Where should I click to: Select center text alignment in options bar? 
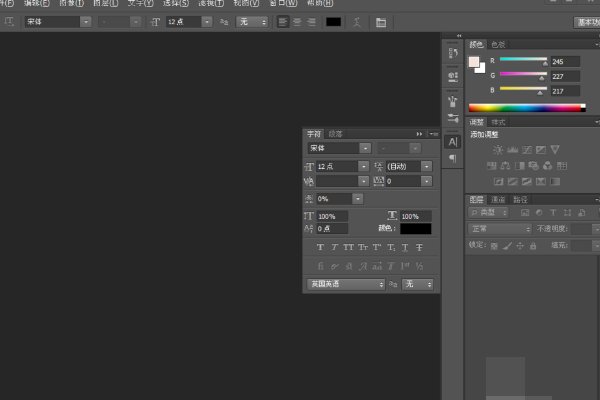point(297,21)
